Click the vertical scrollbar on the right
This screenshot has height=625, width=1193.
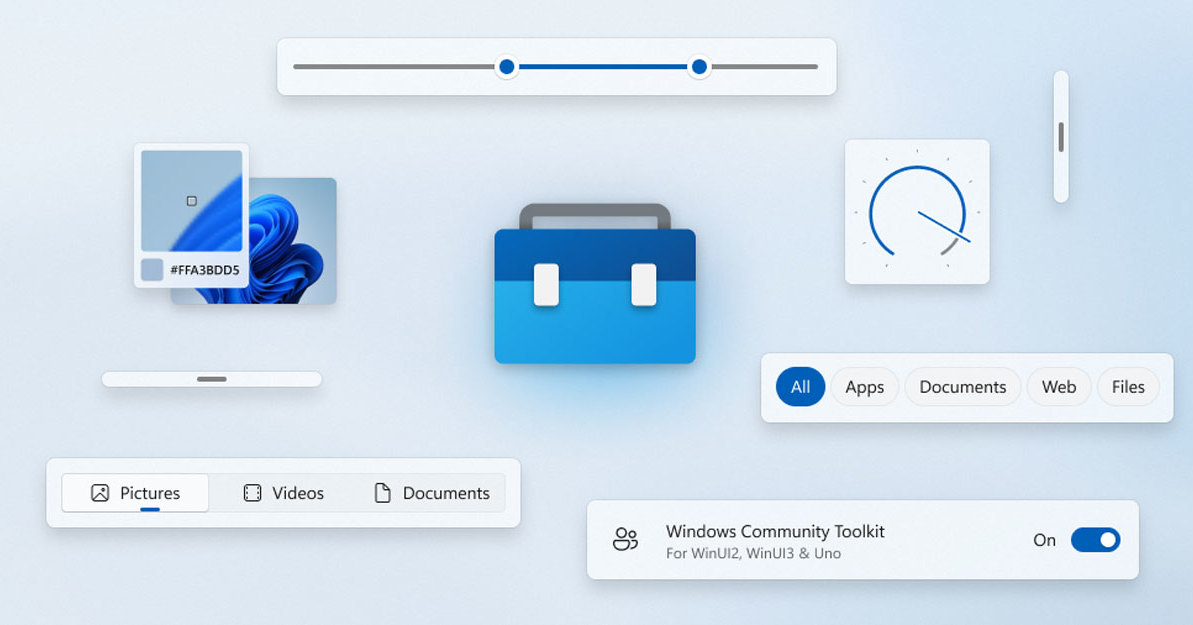(1060, 135)
